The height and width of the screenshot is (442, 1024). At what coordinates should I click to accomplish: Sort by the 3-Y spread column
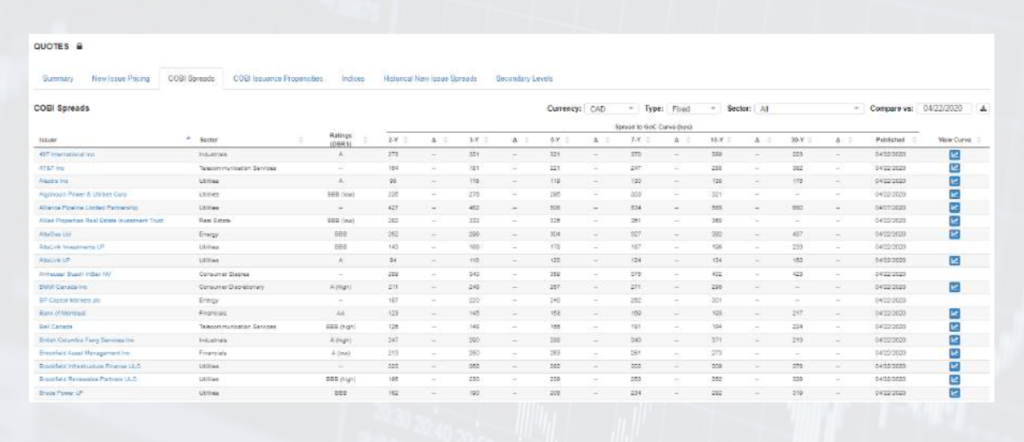pyautogui.click(x=478, y=140)
